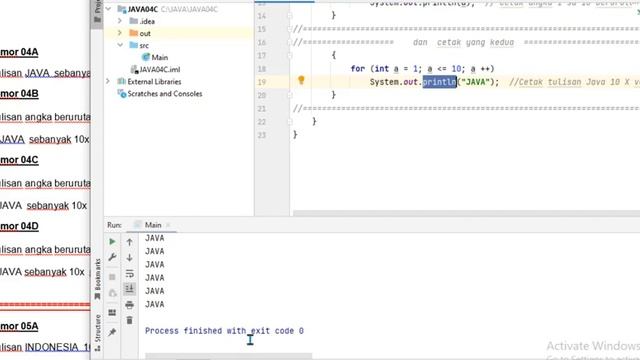Click the down arrow in Run console toolbar

point(129,258)
